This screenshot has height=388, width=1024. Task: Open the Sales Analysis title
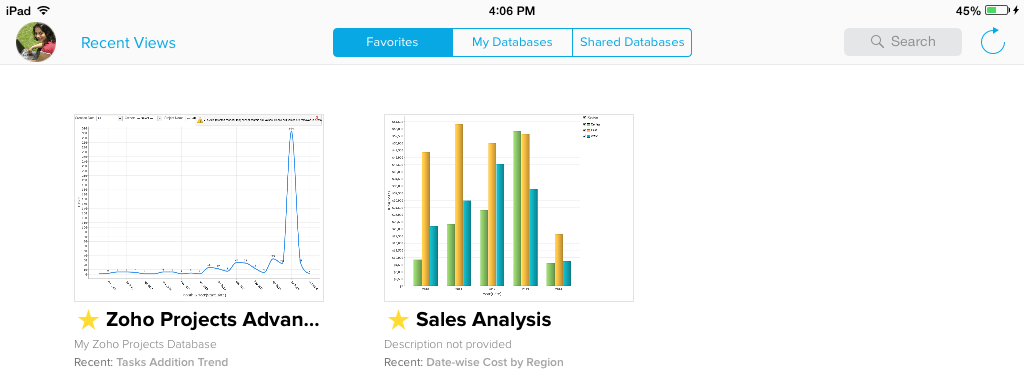pos(483,319)
